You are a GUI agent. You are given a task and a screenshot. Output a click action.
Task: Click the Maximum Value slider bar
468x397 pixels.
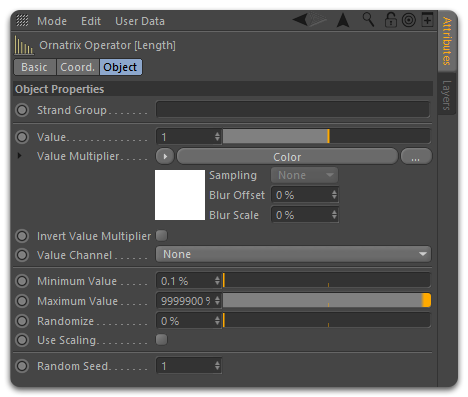click(327, 300)
